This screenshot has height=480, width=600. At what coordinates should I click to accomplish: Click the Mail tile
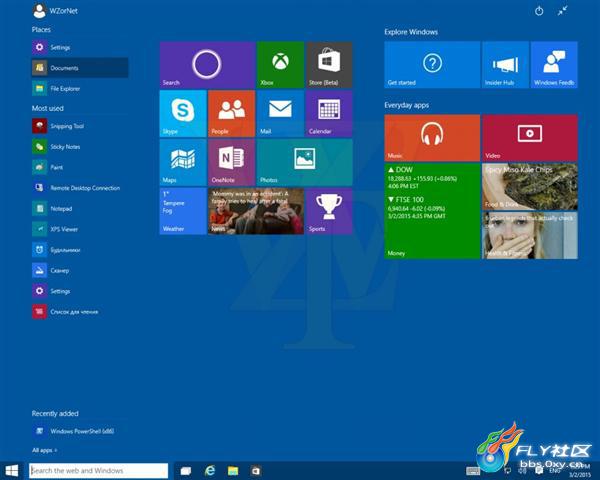(x=280, y=112)
